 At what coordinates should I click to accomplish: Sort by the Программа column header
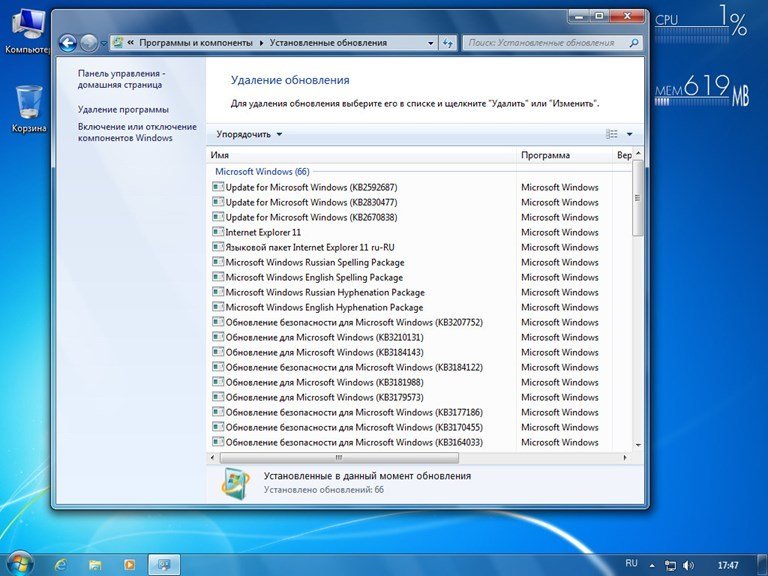tap(564, 155)
